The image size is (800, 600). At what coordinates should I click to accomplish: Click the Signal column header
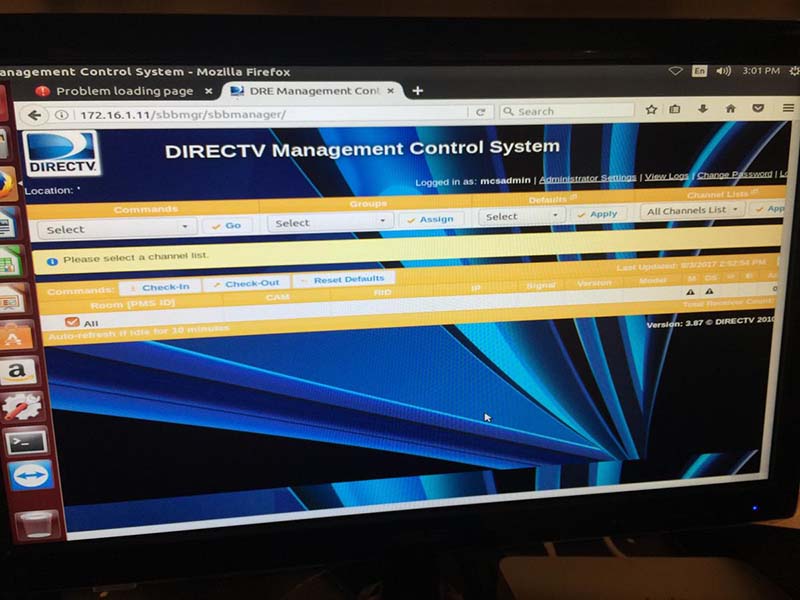(x=541, y=285)
